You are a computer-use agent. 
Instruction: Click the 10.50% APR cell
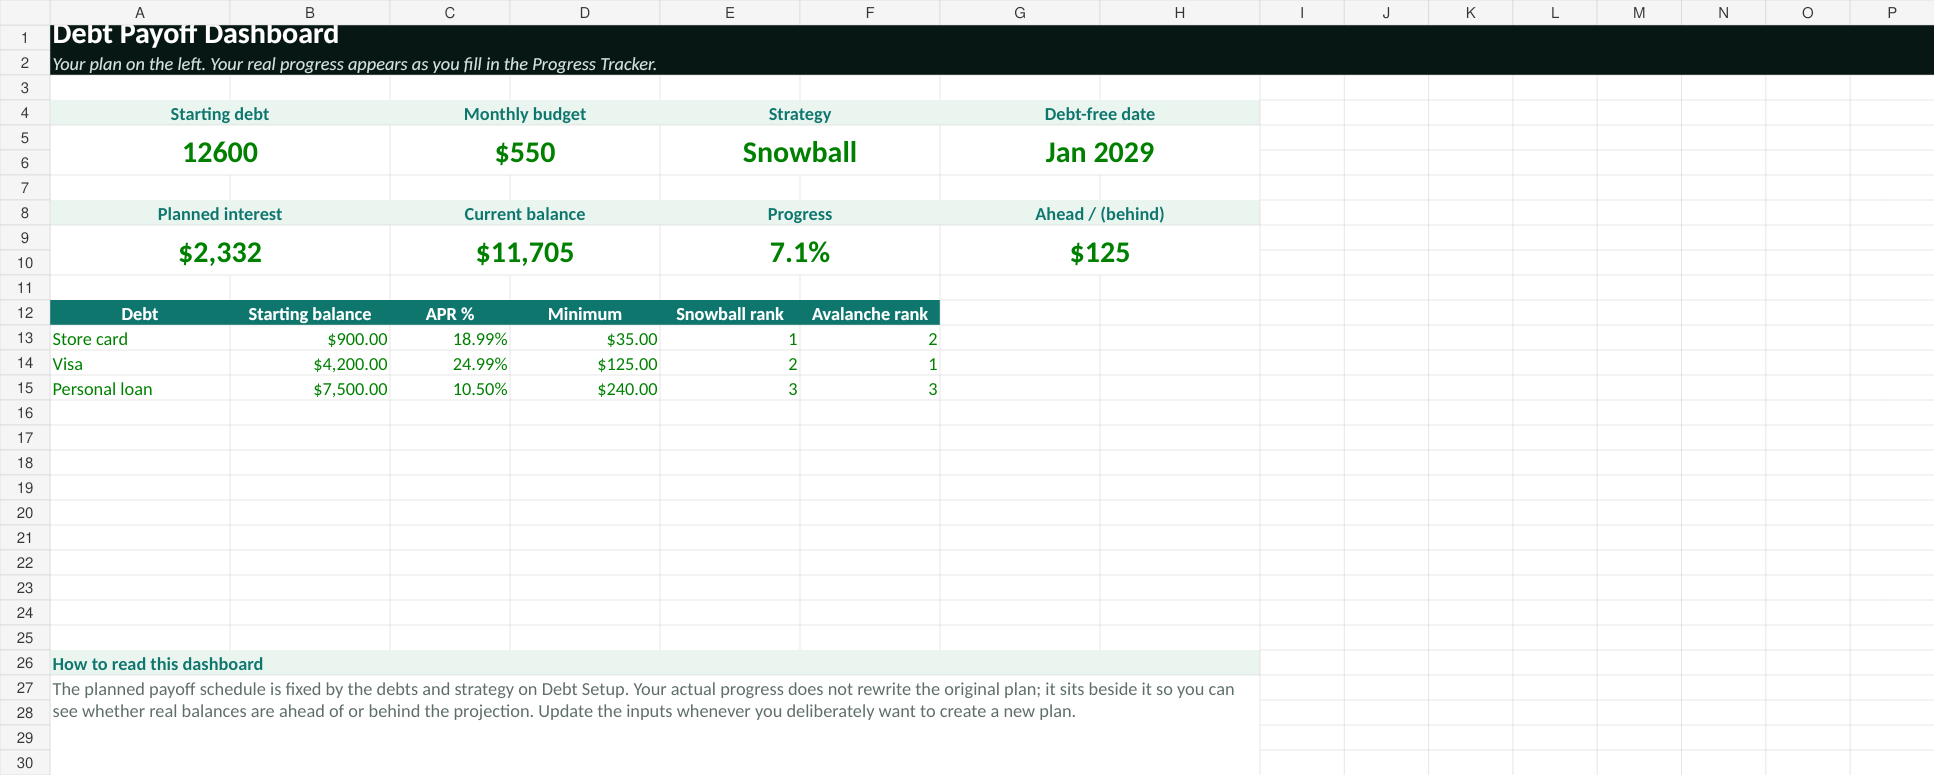coord(450,389)
